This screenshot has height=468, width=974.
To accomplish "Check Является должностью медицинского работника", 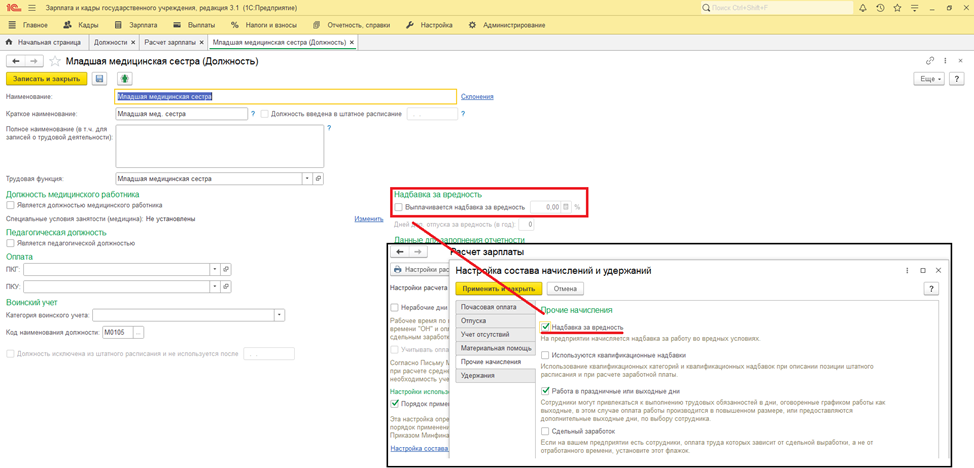I will (9, 204).
